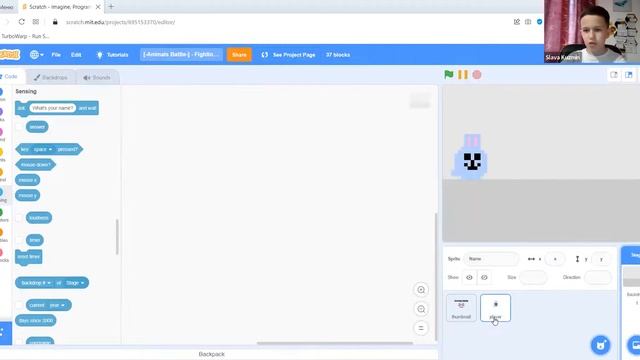Click the block palette vertical scrollbar

tap(117, 237)
